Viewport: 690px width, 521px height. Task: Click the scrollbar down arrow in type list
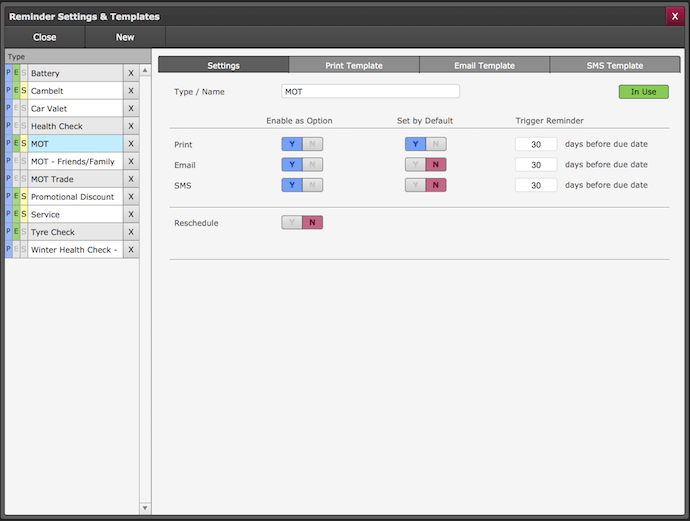(x=145, y=508)
